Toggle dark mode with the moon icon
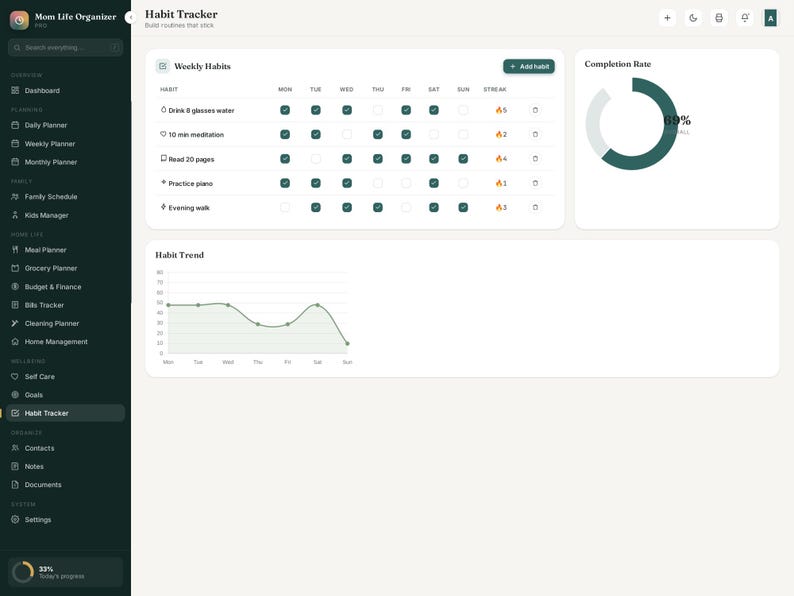794x596 pixels. (693, 18)
